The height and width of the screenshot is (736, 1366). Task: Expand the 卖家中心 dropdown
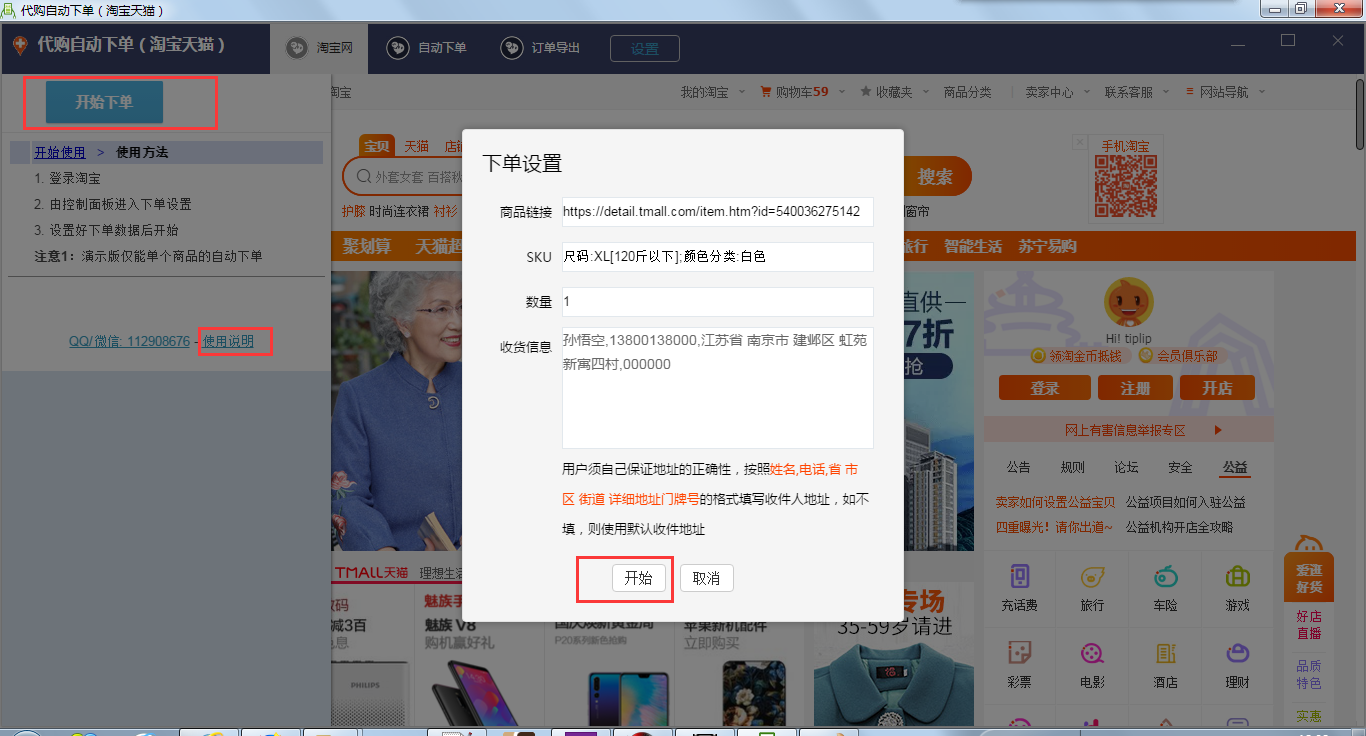click(x=1057, y=92)
